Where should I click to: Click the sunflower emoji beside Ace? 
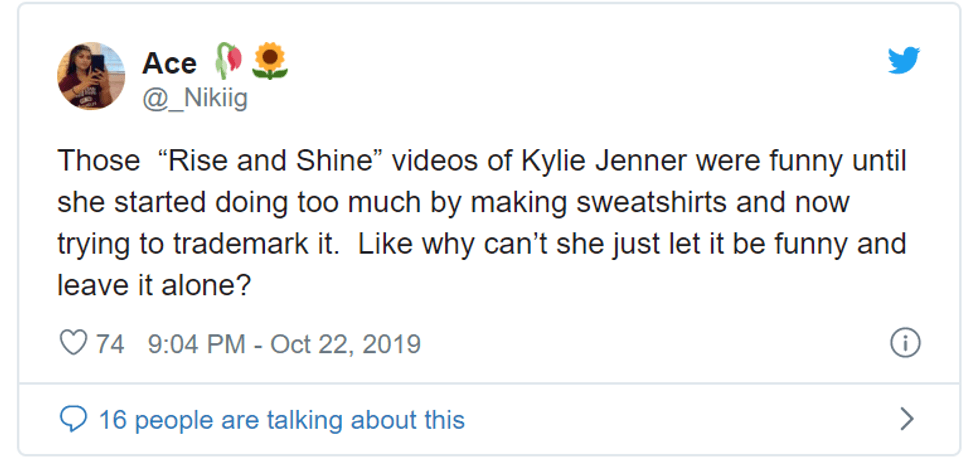tap(270, 62)
